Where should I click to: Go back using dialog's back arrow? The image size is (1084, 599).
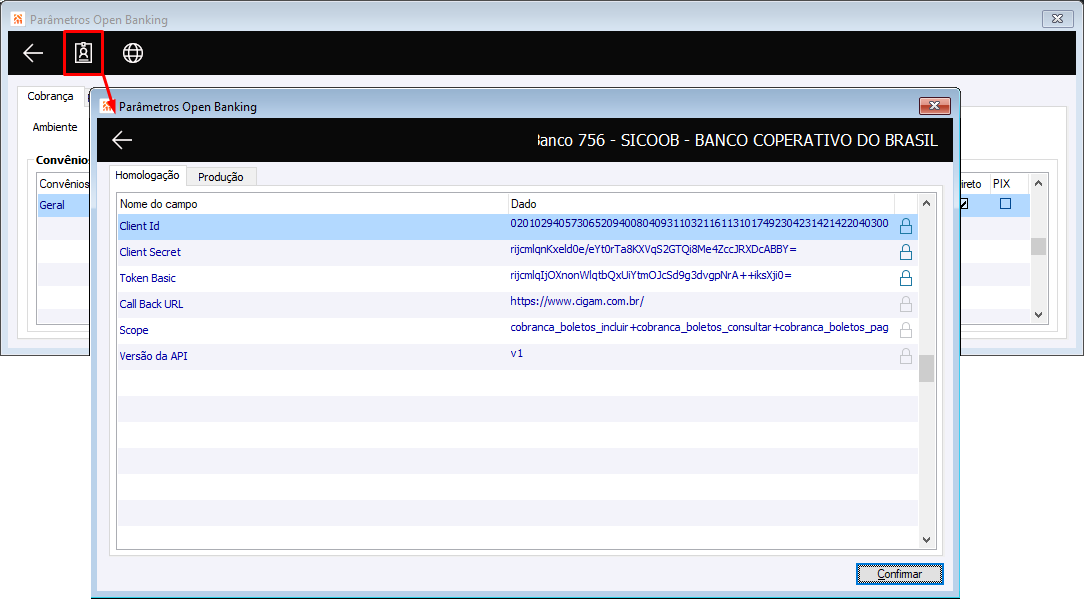point(122,140)
